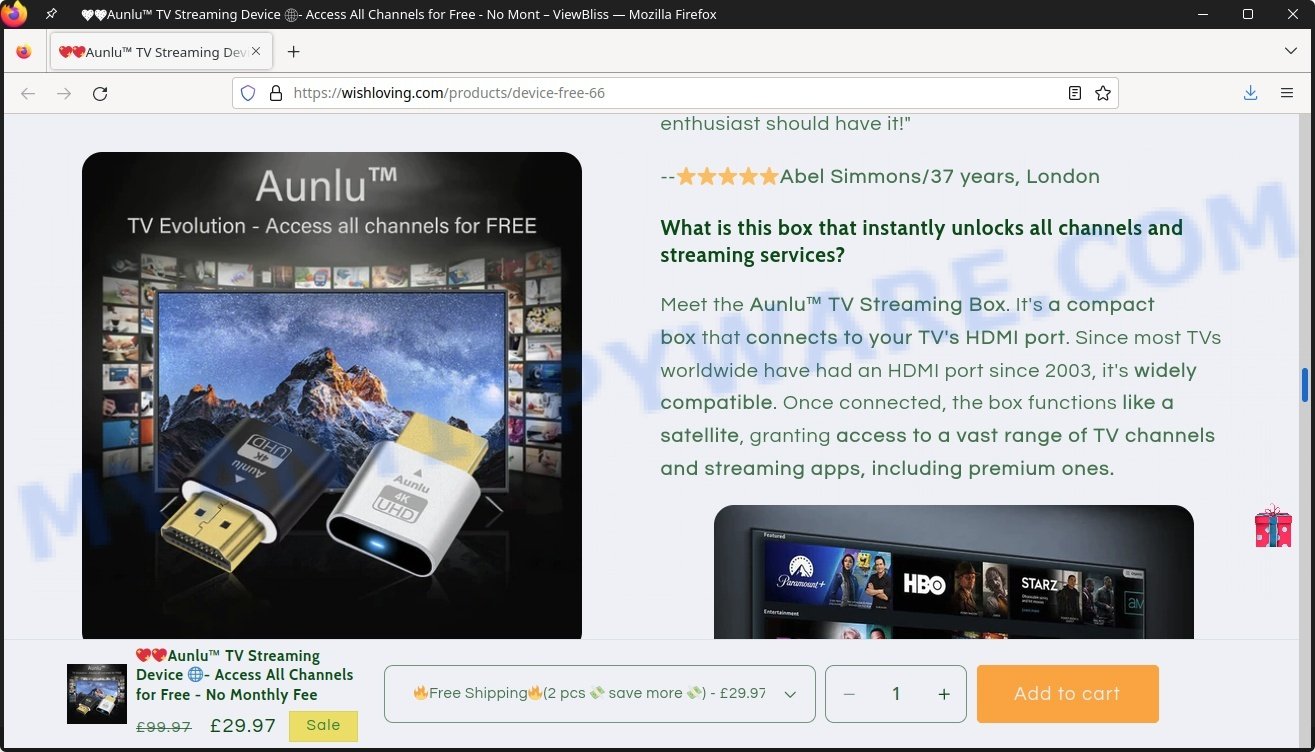Click the small product thumbnail in sticky bar
The width and height of the screenshot is (1315, 752).
click(97, 694)
